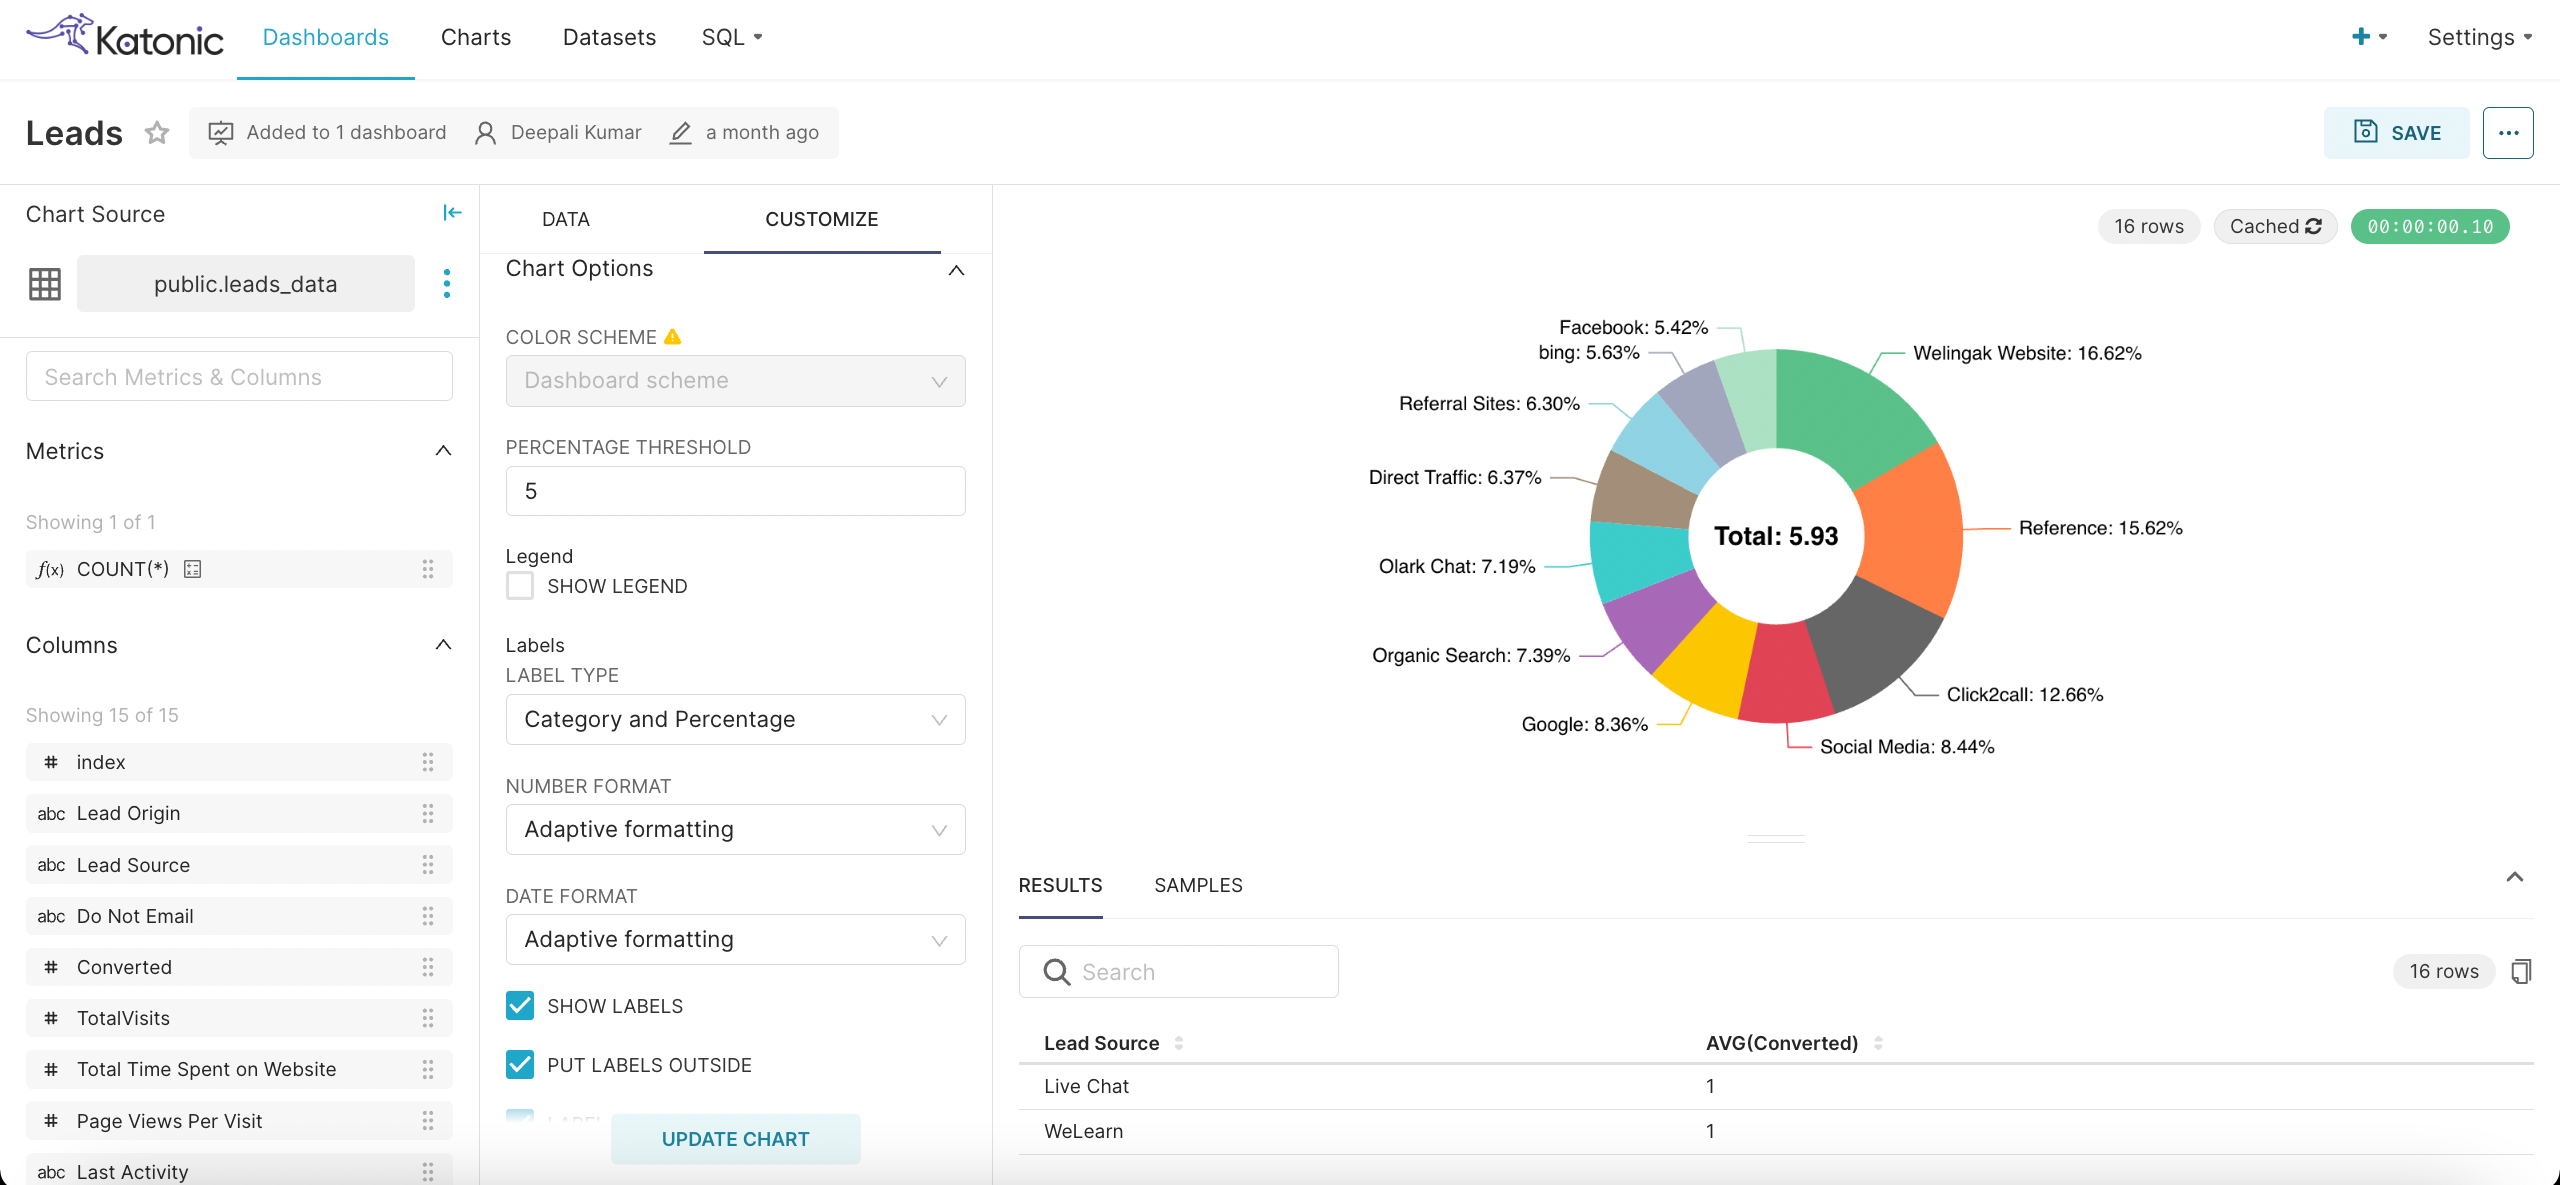The width and height of the screenshot is (2560, 1185).
Task: Click the Percentage Threshold input
Action: coord(736,491)
